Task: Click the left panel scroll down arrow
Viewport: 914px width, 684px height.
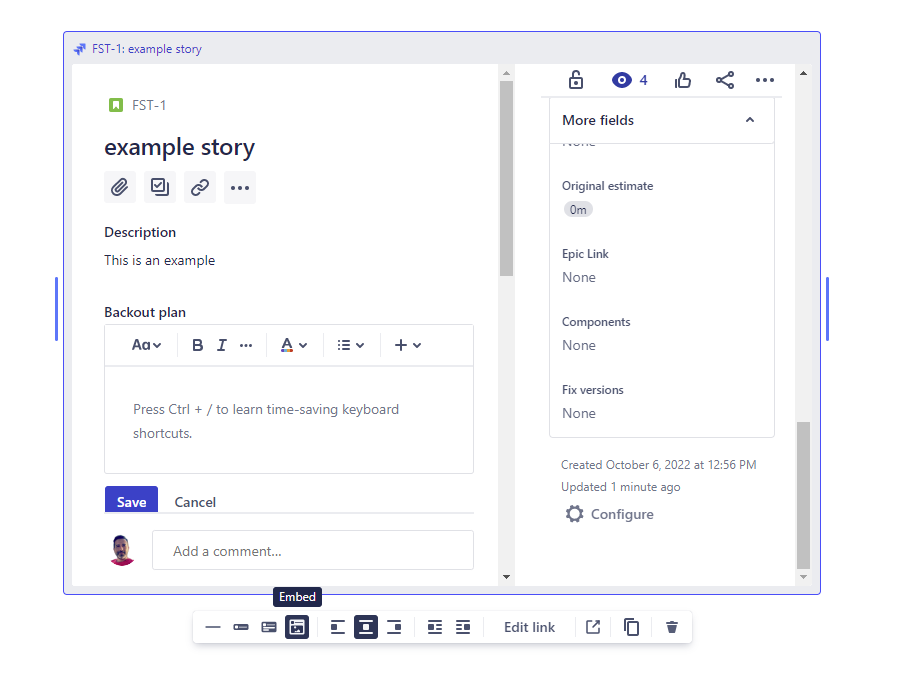Action: pos(506,577)
